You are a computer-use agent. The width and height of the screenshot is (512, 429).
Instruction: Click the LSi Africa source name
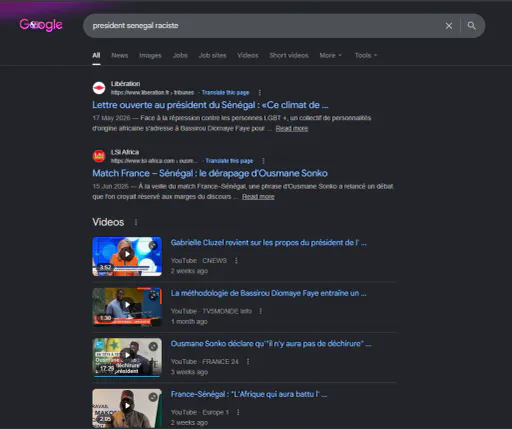tap(125, 152)
